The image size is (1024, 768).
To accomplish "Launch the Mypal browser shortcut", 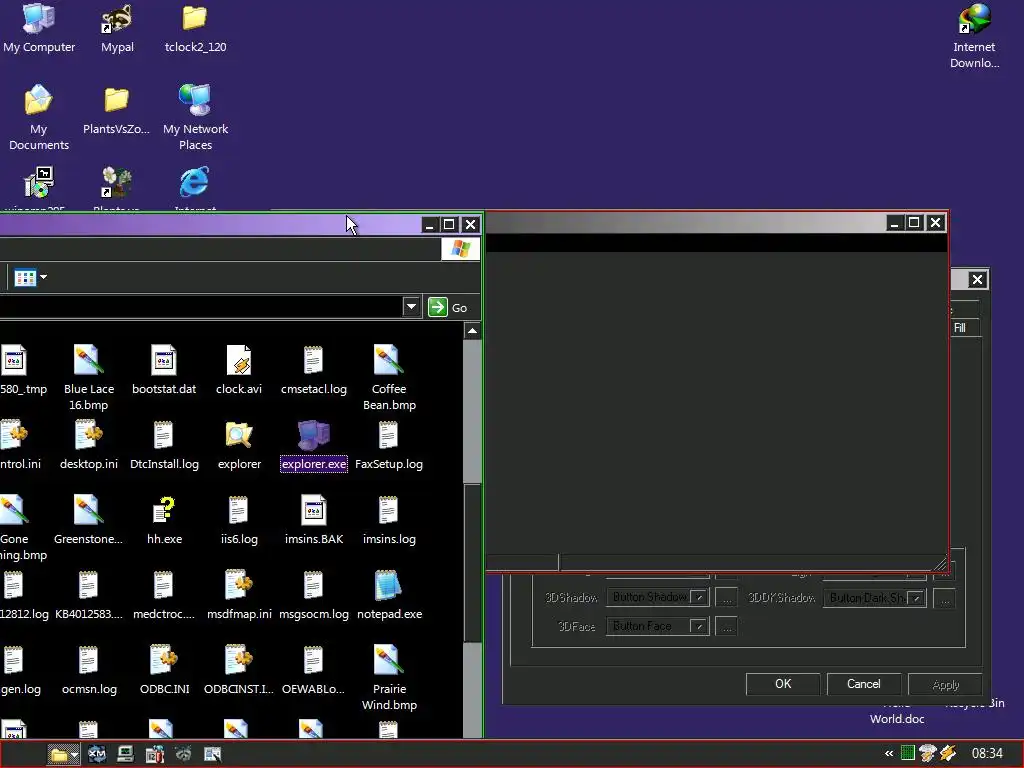I will [x=117, y=28].
